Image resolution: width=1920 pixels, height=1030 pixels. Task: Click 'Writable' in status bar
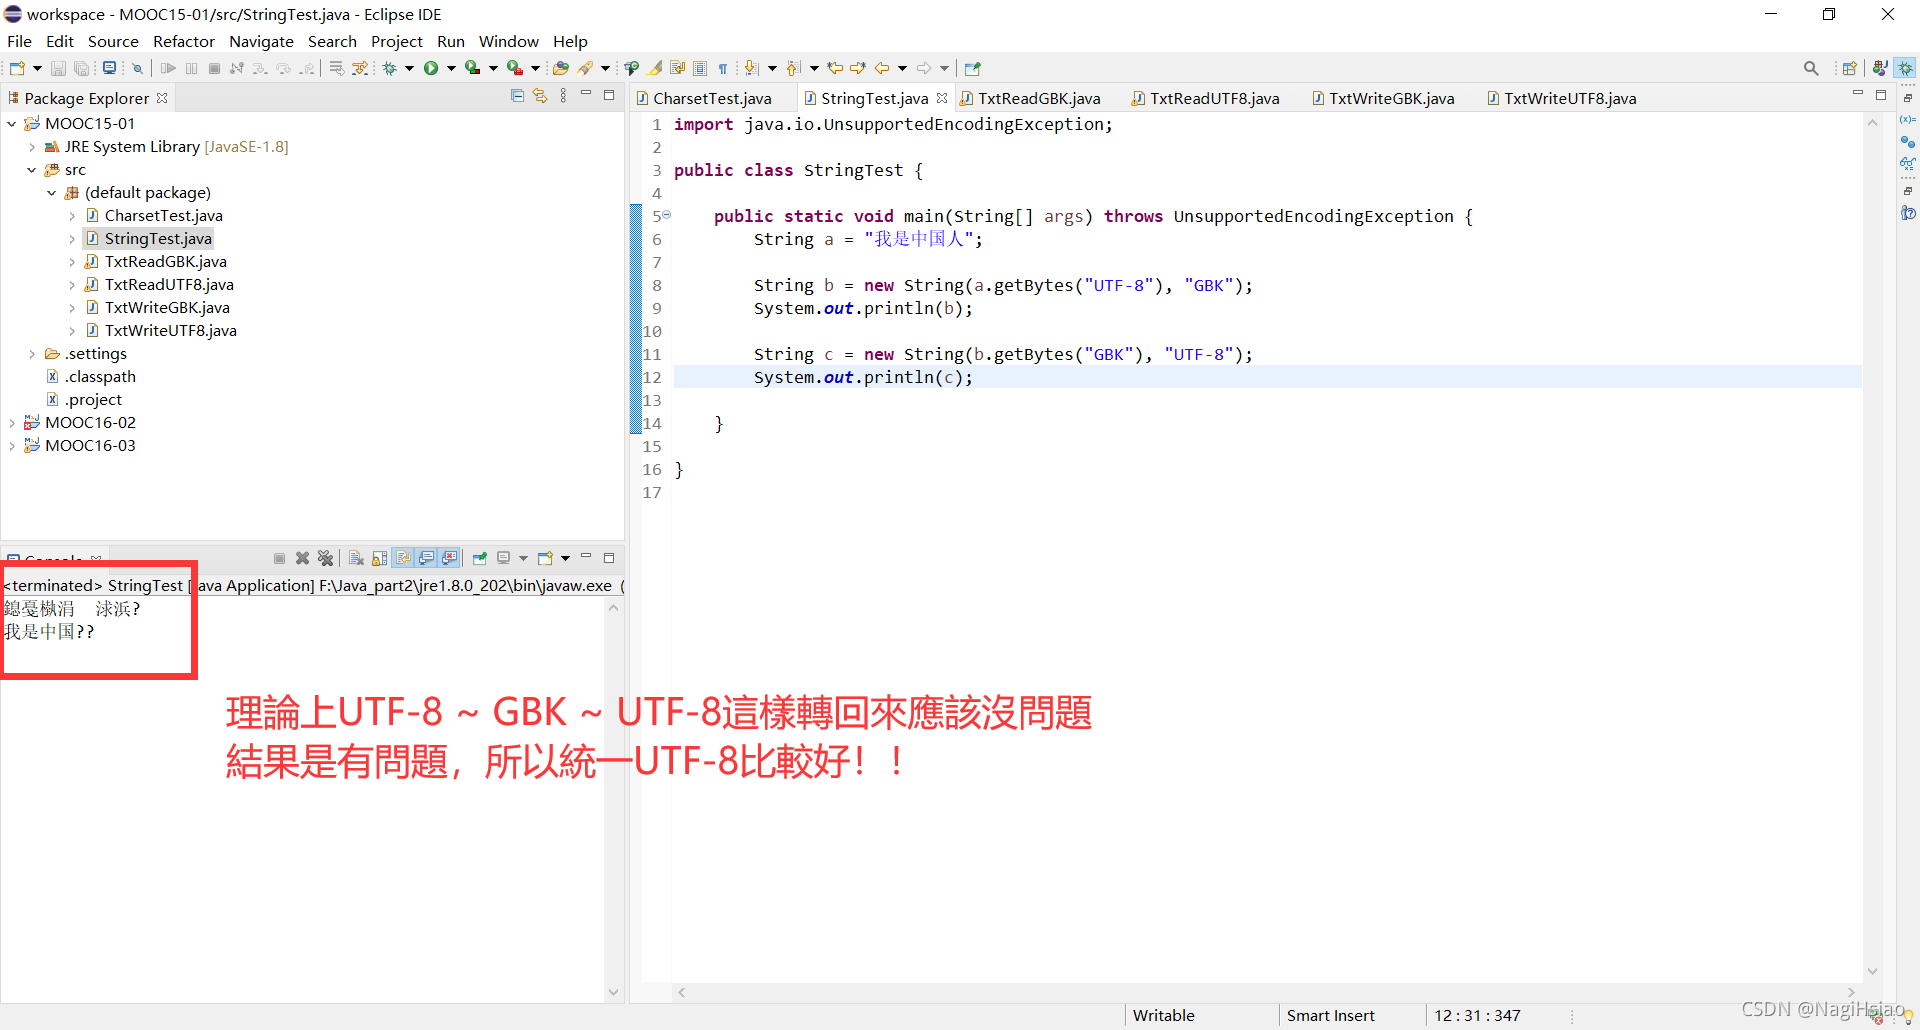coord(1163,1015)
